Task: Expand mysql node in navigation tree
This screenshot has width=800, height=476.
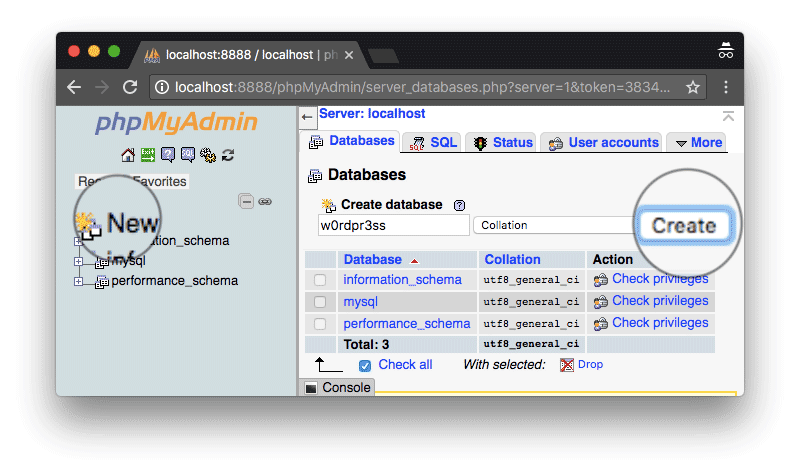Action: pos(78,261)
